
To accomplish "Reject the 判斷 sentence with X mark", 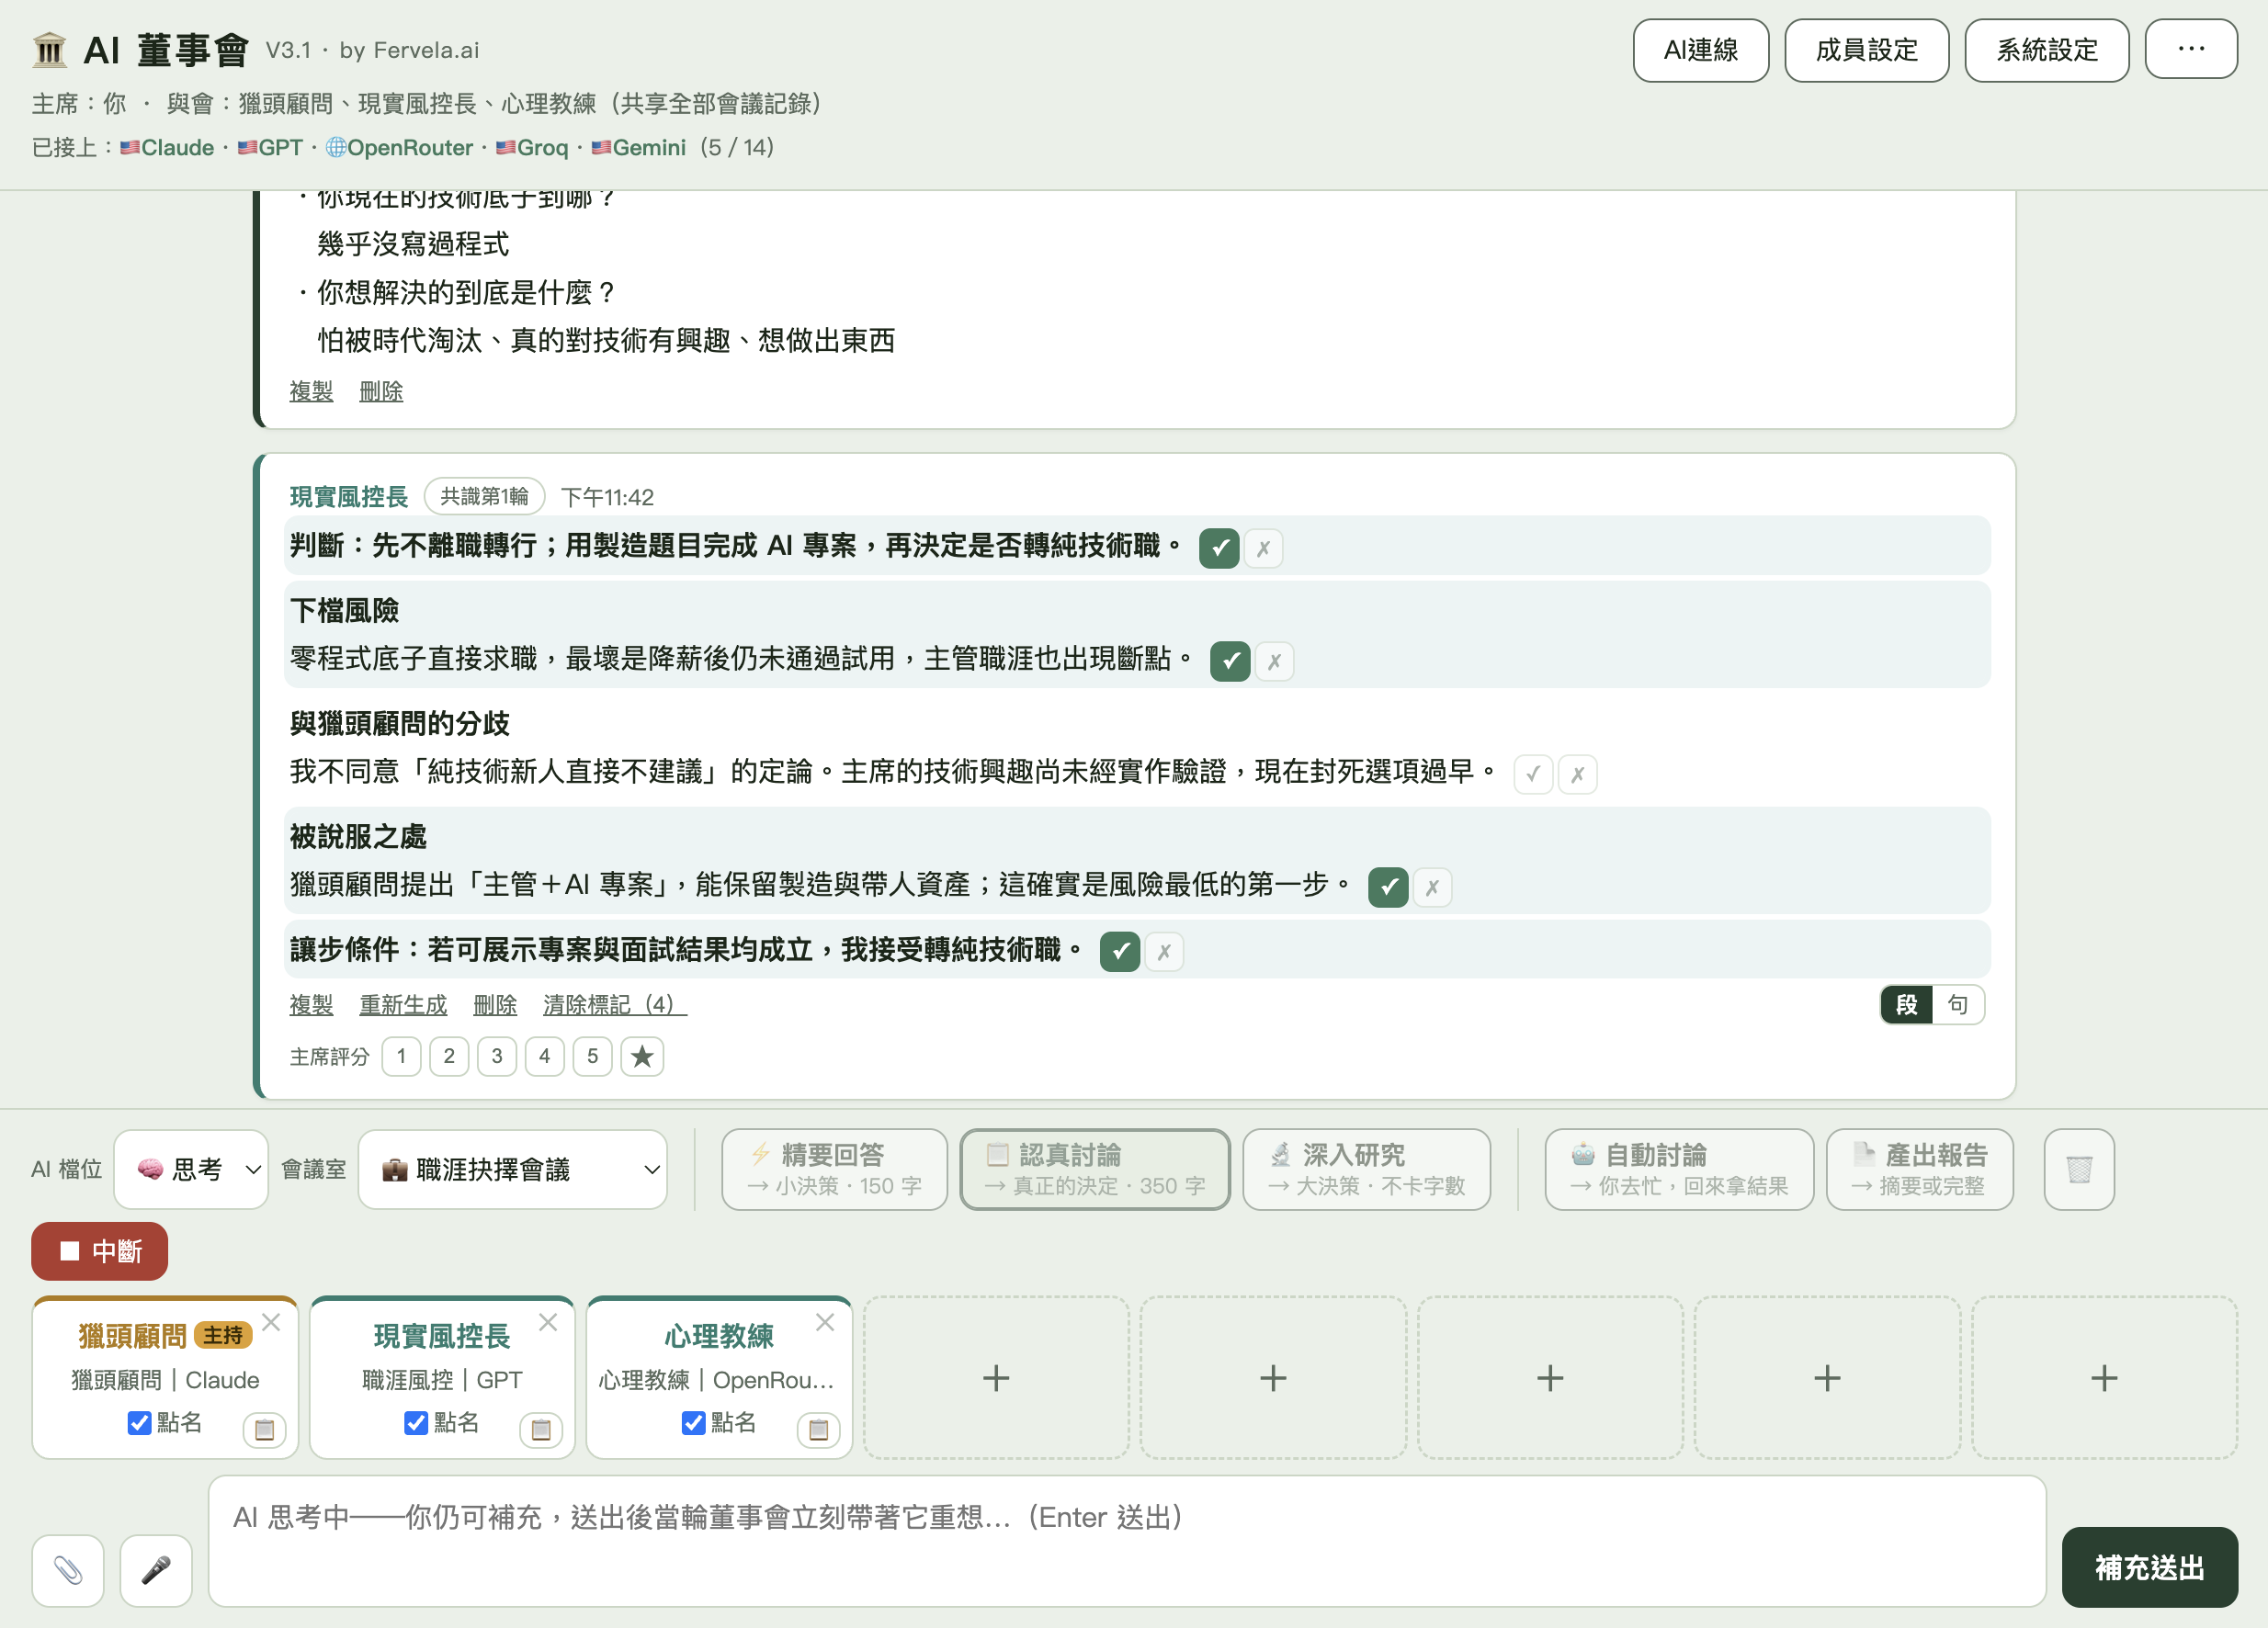I will click(1264, 548).
